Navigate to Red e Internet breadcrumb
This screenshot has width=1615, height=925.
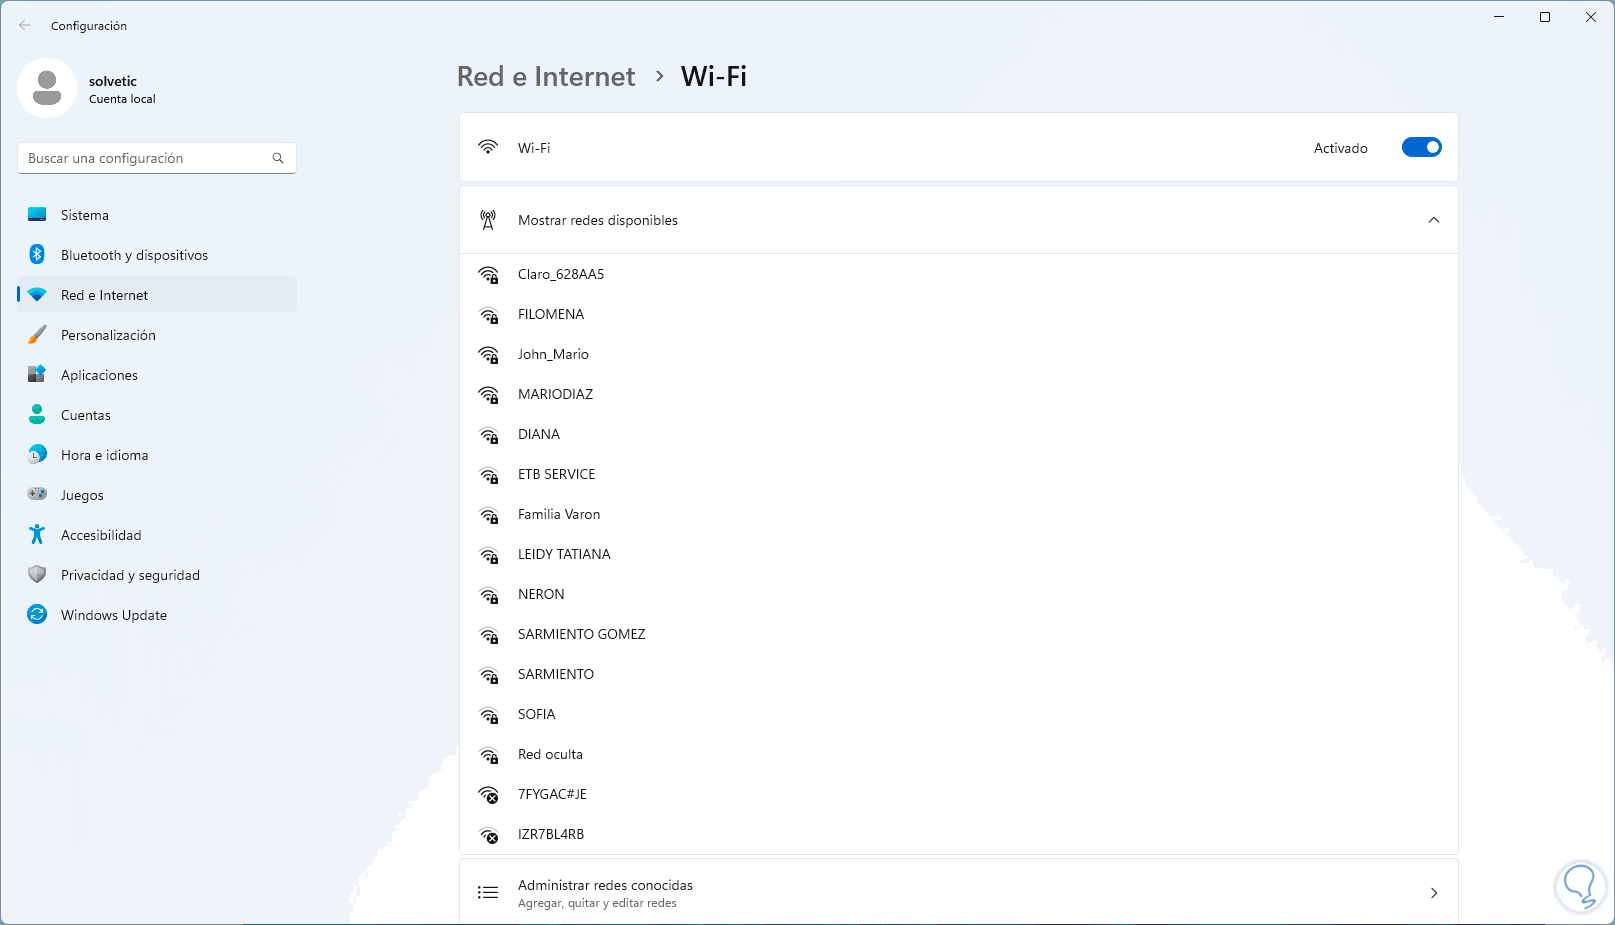[546, 77]
